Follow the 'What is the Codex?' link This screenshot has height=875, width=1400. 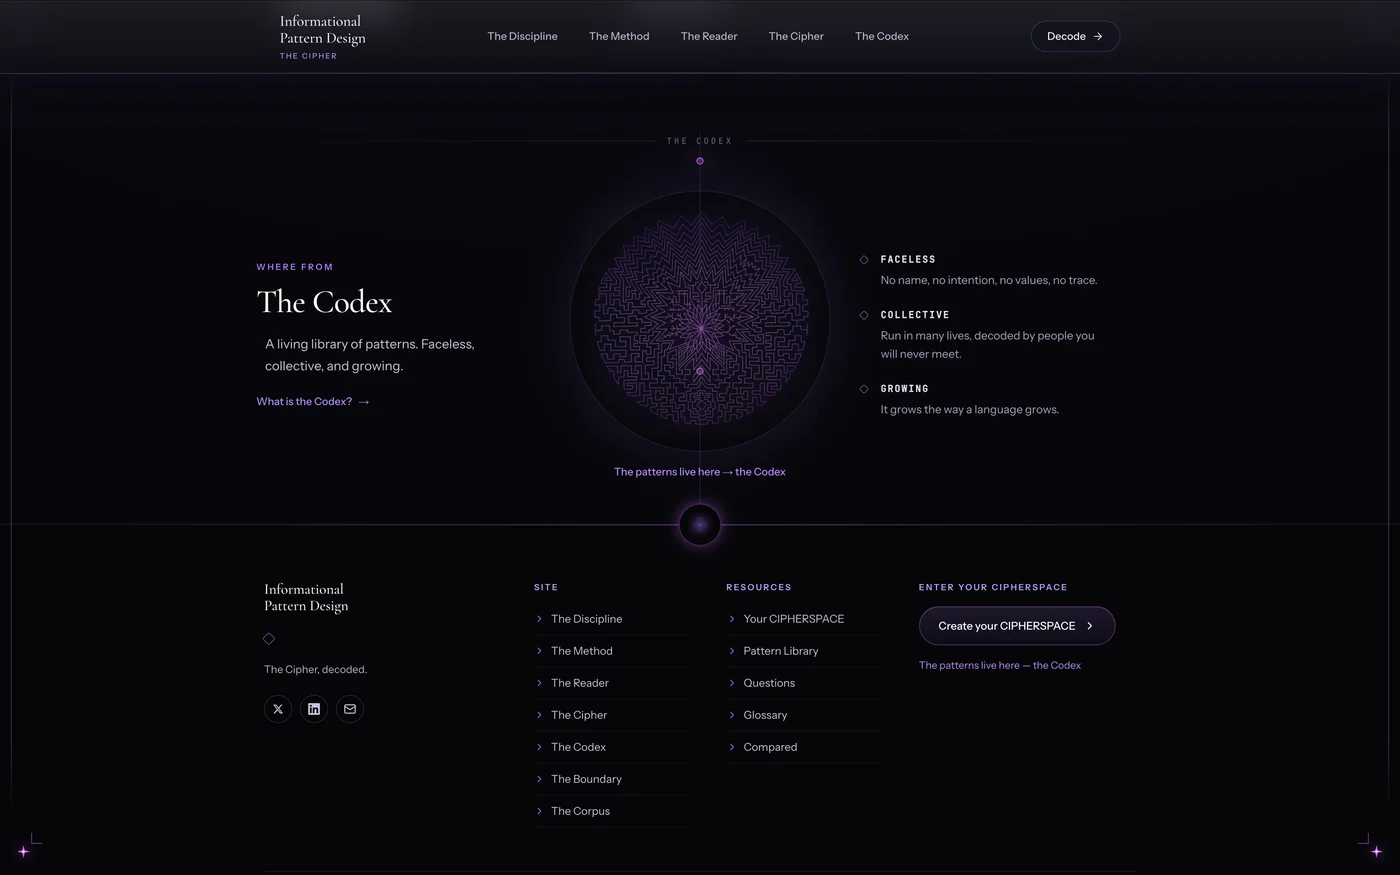point(313,402)
